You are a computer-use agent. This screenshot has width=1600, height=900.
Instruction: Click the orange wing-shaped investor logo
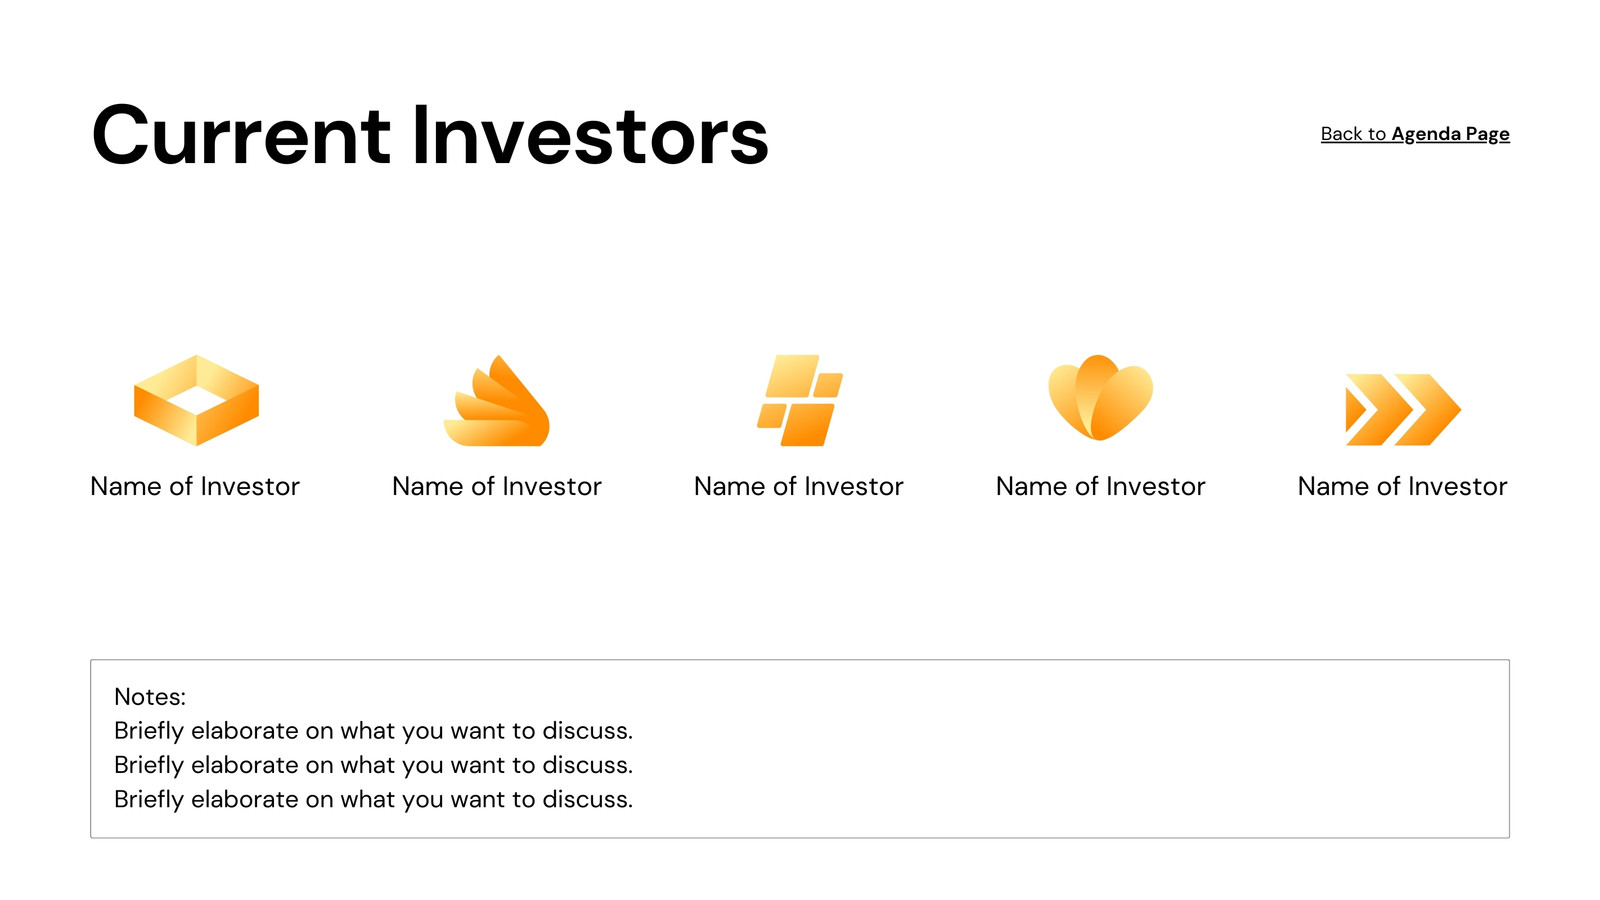point(497,400)
